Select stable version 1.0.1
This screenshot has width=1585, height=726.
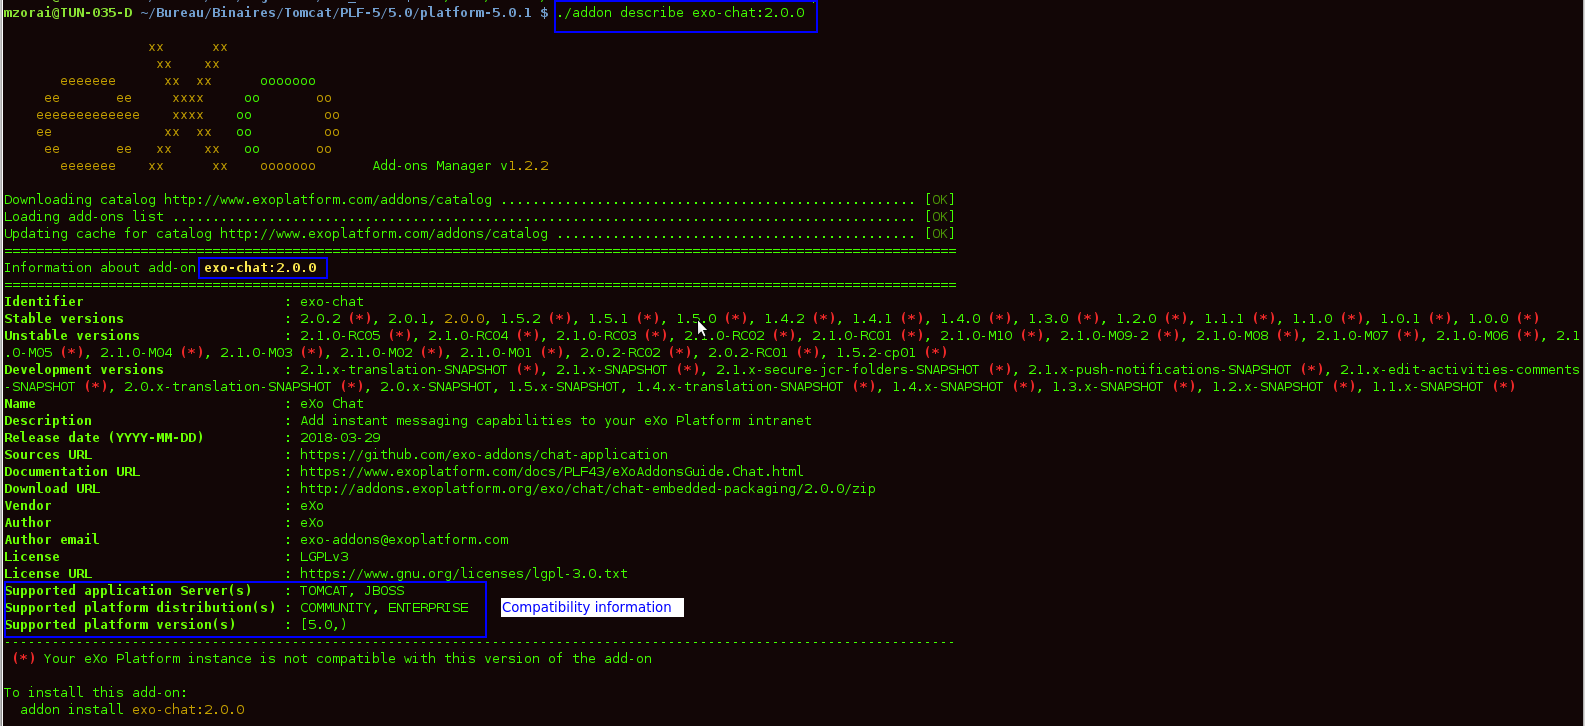pyautogui.click(x=1400, y=318)
